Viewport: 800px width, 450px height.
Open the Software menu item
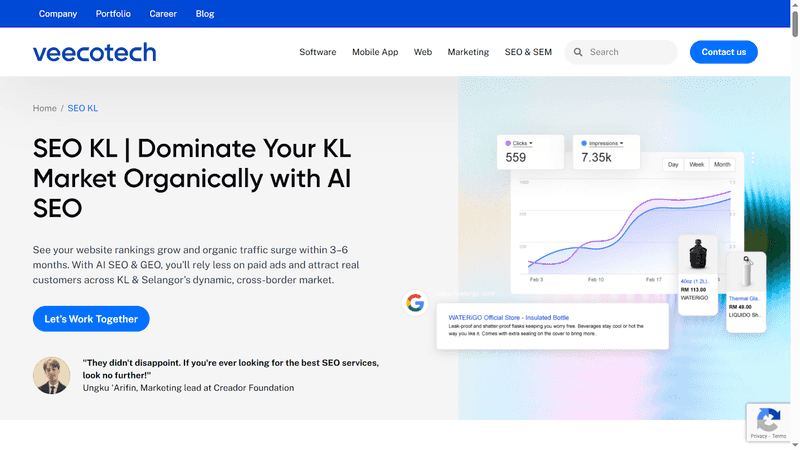point(318,52)
